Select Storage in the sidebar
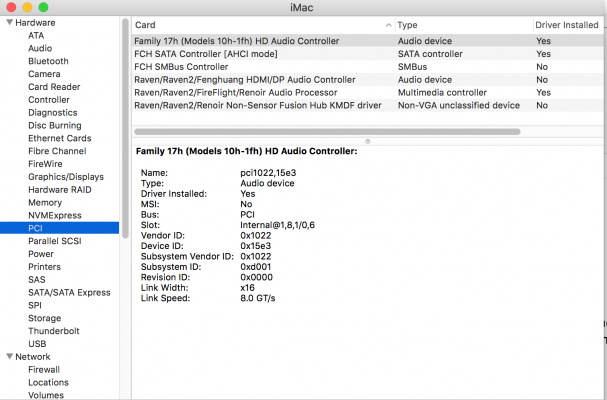Image resolution: width=607 pixels, height=400 pixels. tap(46, 318)
